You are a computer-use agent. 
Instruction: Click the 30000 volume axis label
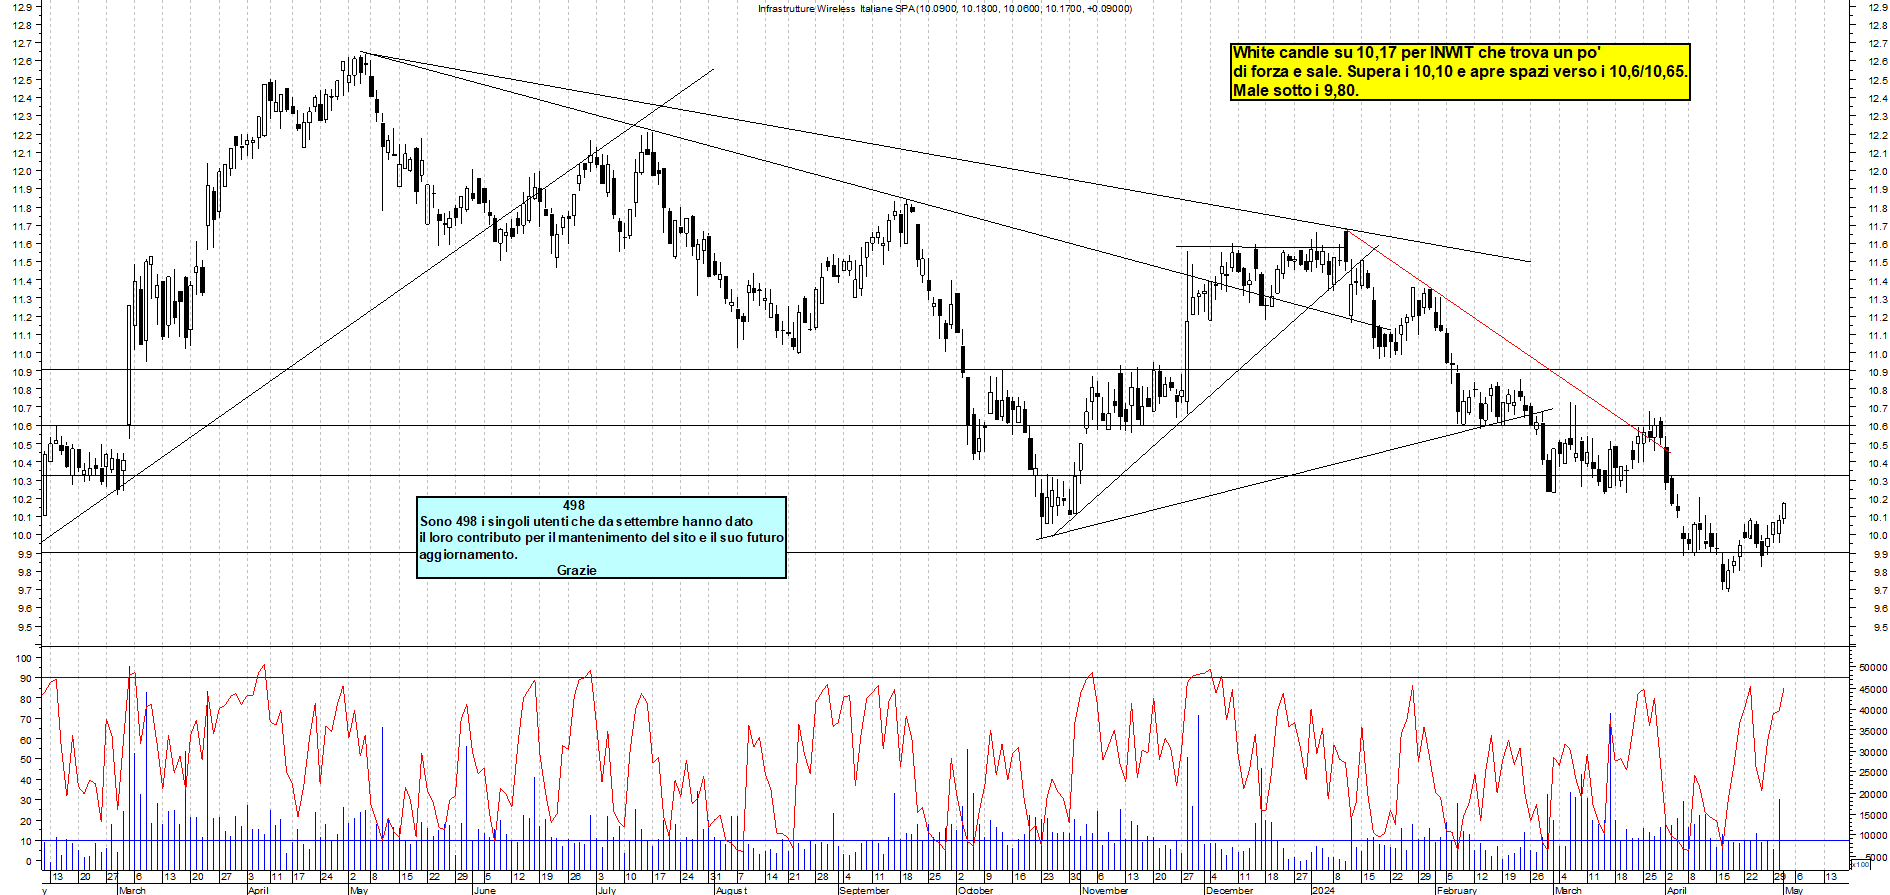(1873, 752)
